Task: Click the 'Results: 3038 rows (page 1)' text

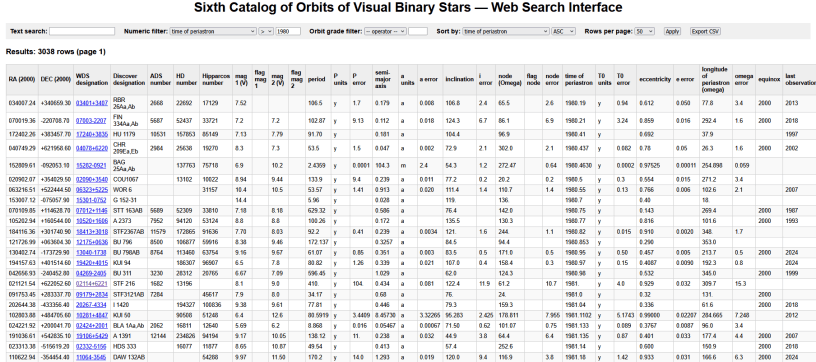Action: pyautogui.click(x=56, y=52)
